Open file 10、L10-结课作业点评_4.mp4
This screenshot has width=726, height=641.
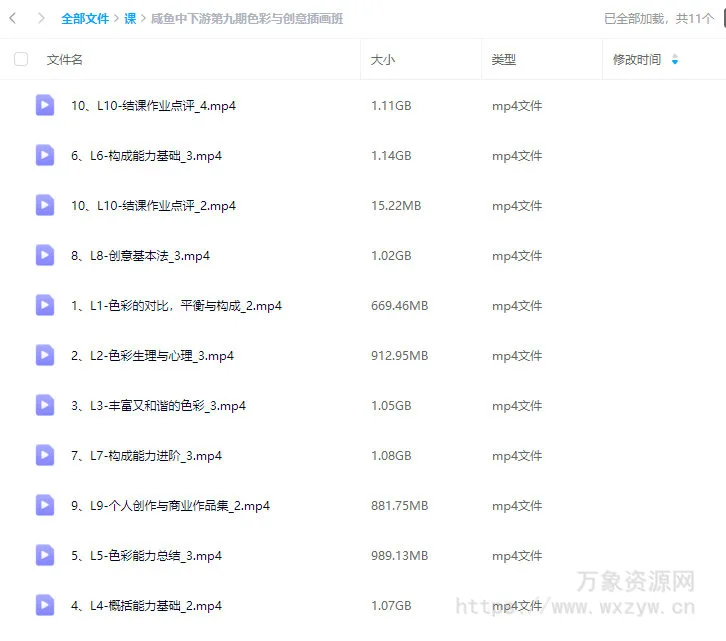click(x=153, y=105)
